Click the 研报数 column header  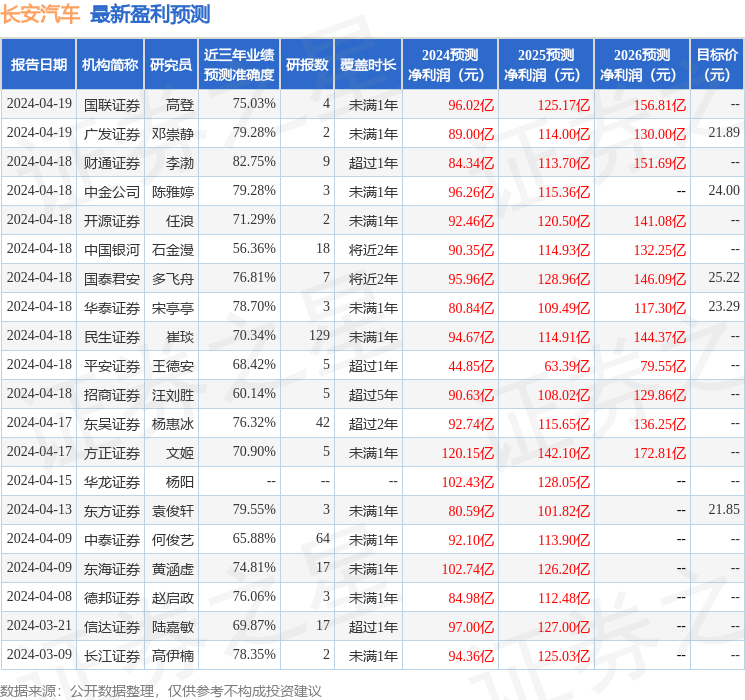307,65
